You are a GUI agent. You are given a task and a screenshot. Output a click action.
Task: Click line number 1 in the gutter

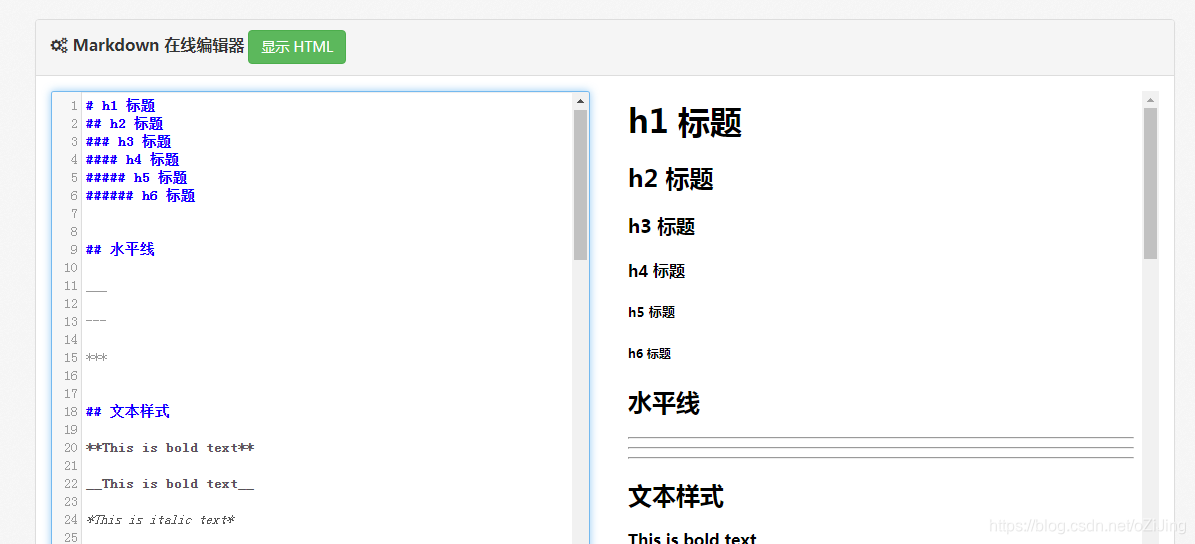click(x=74, y=106)
